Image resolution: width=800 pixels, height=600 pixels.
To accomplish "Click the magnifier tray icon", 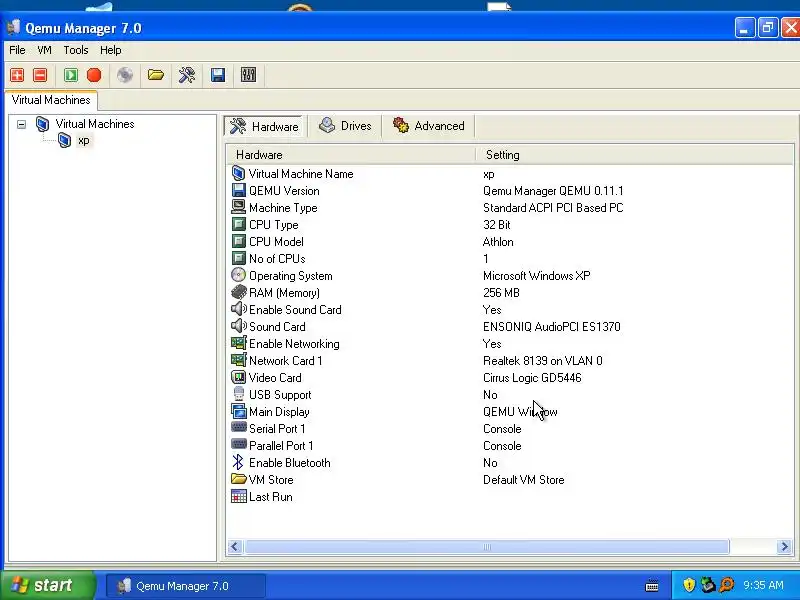I will (727, 585).
